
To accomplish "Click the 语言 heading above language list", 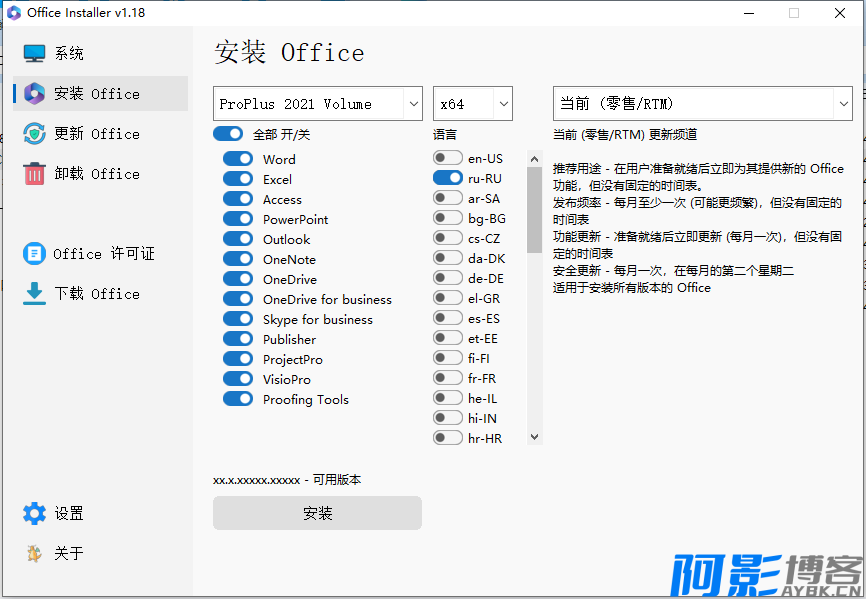I will point(445,134).
